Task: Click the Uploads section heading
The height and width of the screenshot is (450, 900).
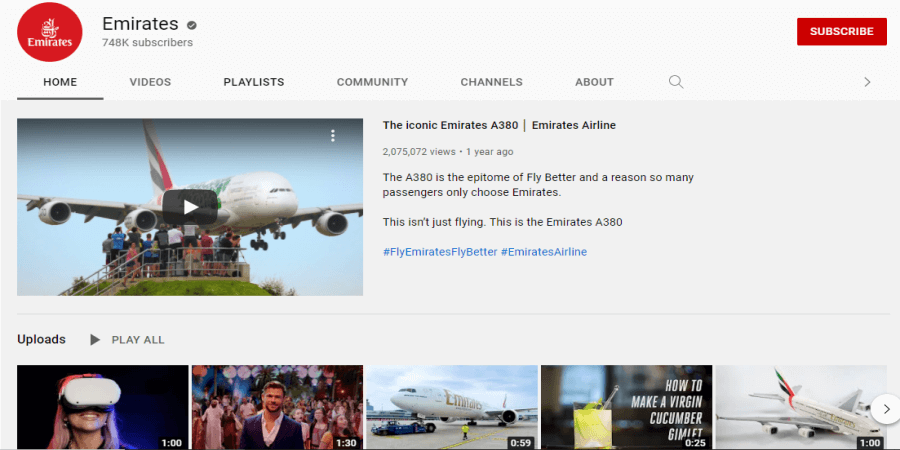Action: [x=41, y=339]
